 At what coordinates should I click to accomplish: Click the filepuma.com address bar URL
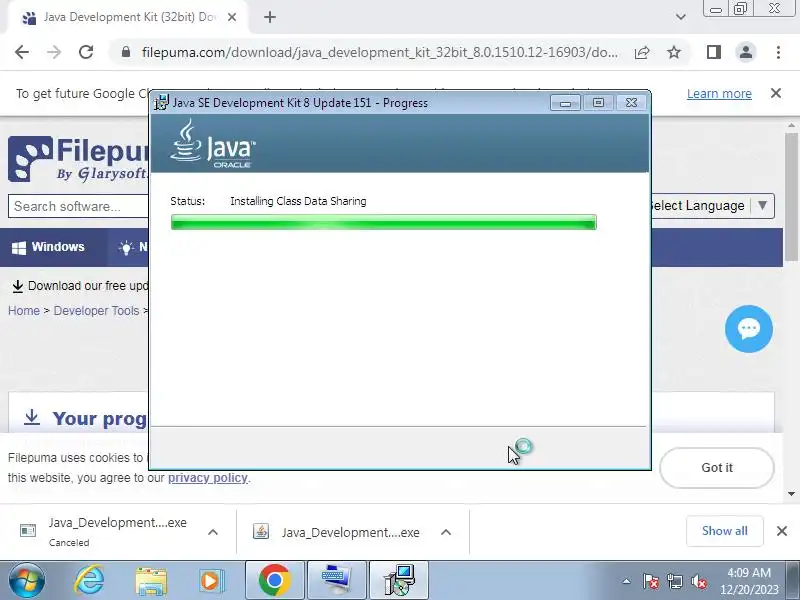click(380, 52)
